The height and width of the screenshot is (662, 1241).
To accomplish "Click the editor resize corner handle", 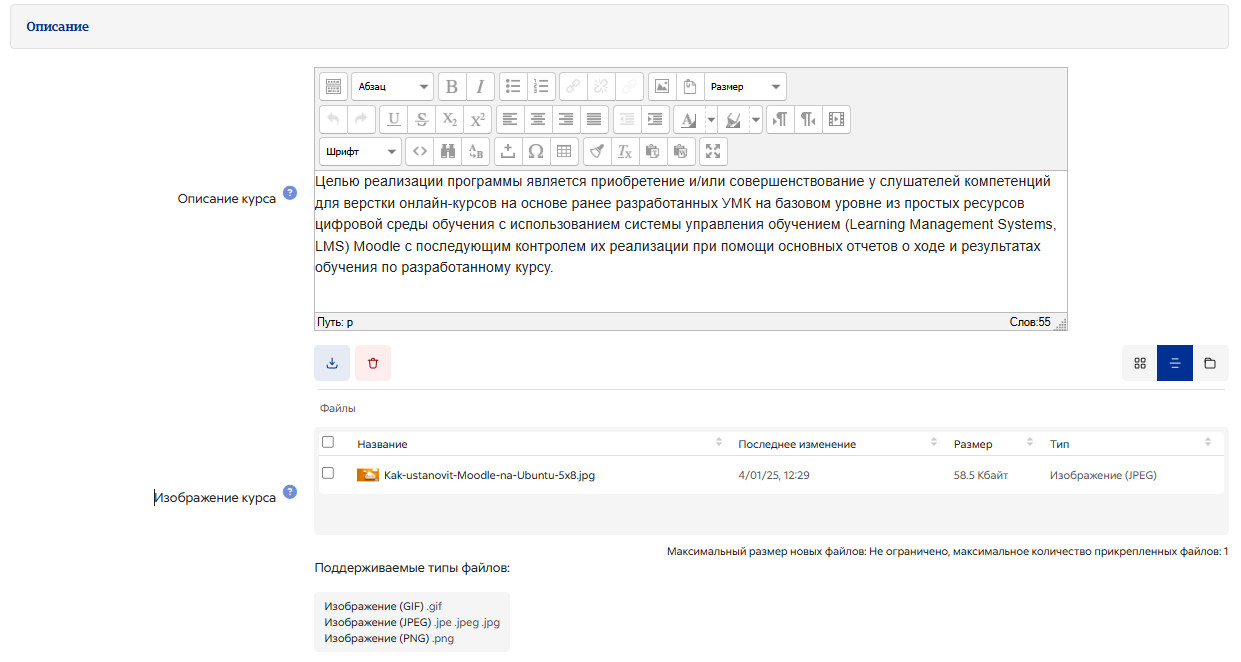I will click(x=1060, y=324).
